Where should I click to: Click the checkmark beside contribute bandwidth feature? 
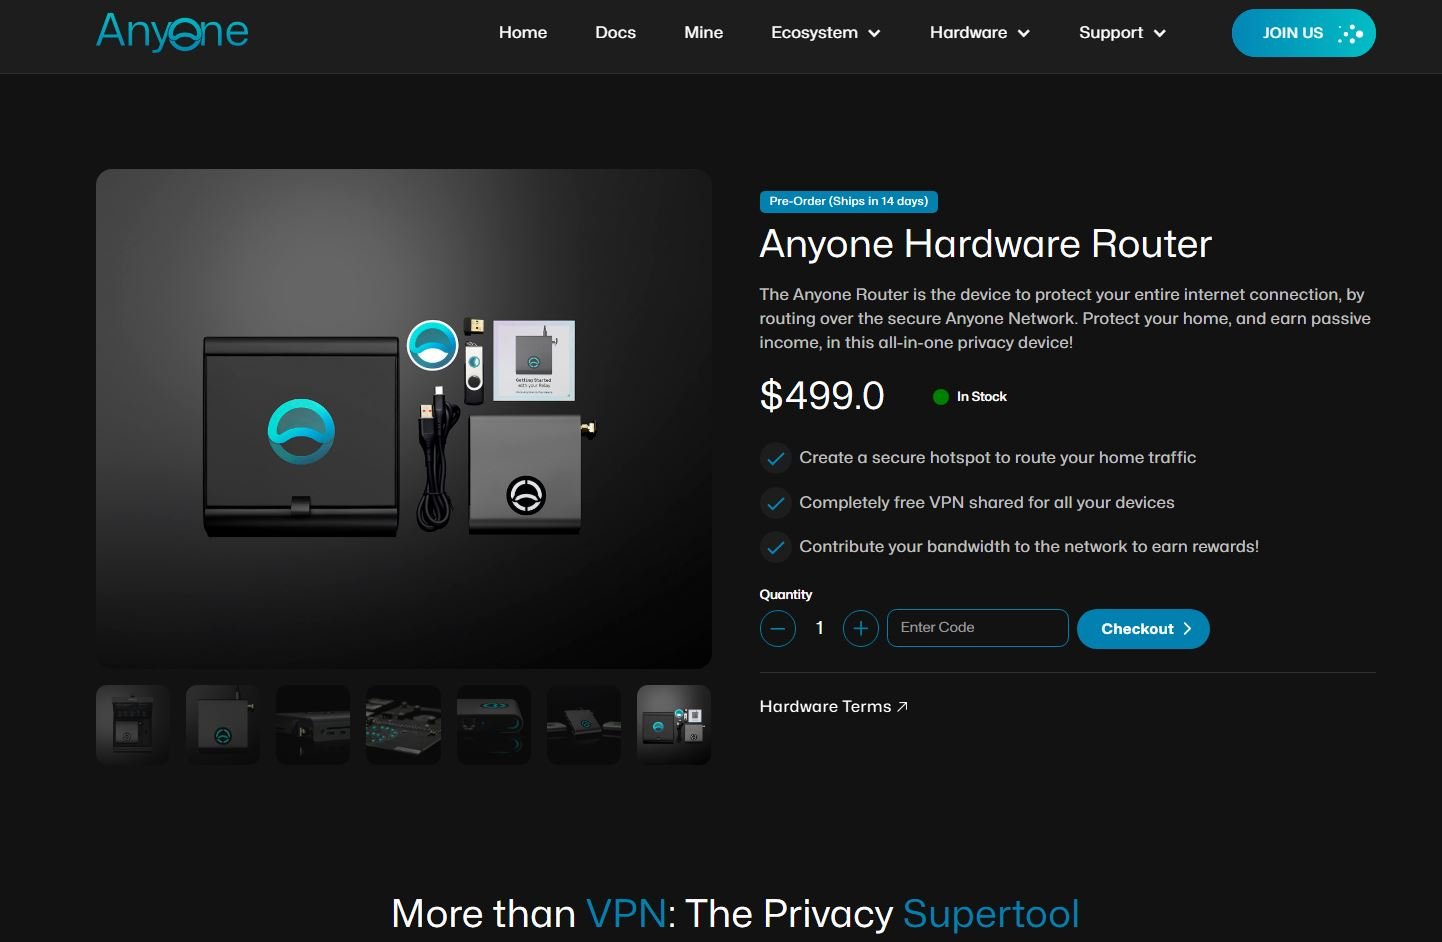tap(775, 547)
